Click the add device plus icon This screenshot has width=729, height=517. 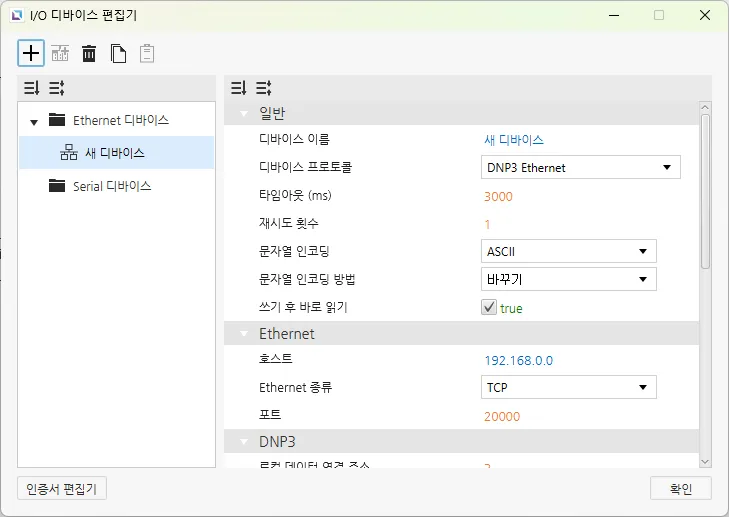(x=31, y=53)
